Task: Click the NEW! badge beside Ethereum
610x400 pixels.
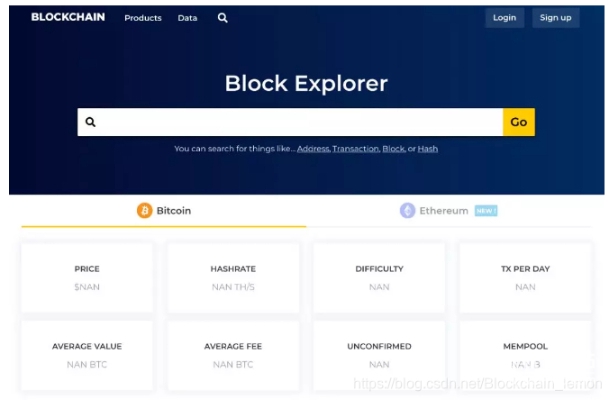Action: (x=486, y=211)
